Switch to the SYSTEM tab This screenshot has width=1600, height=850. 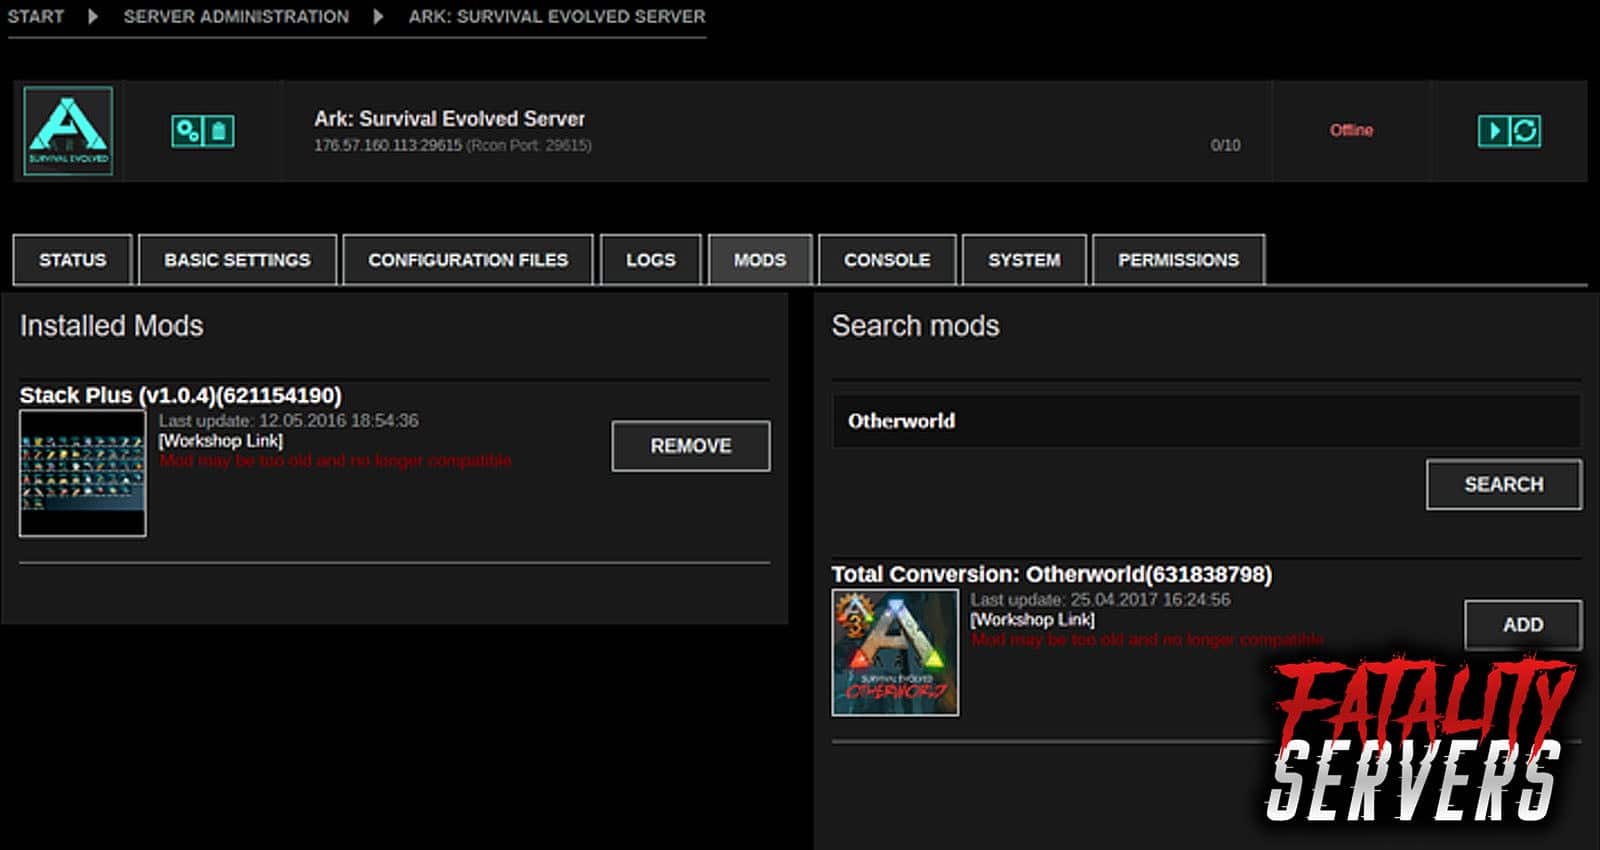[x=1024, y=260]
